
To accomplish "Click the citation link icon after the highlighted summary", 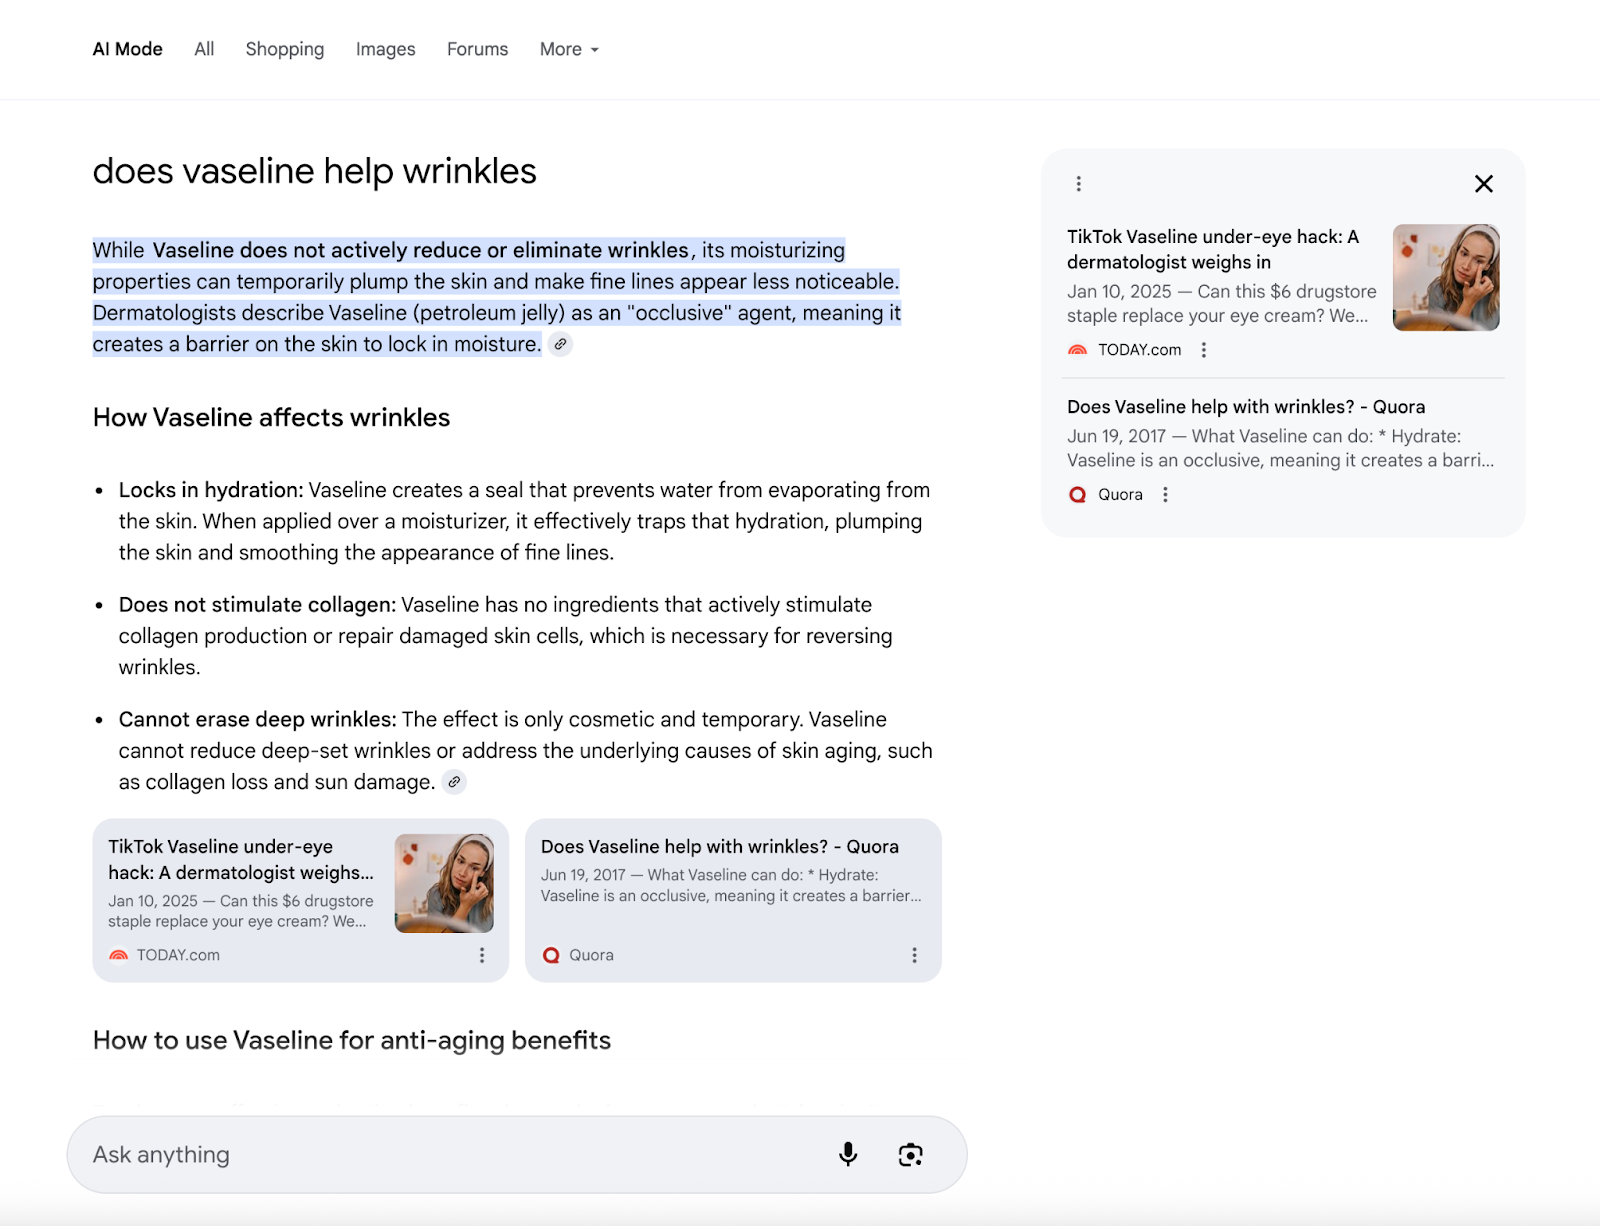I will (x=560, y=345).
